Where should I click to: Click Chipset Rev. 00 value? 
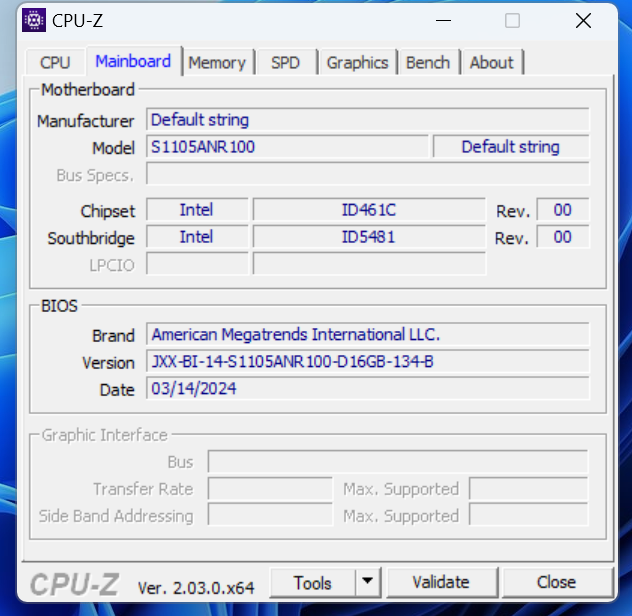(x=563, y=210)
